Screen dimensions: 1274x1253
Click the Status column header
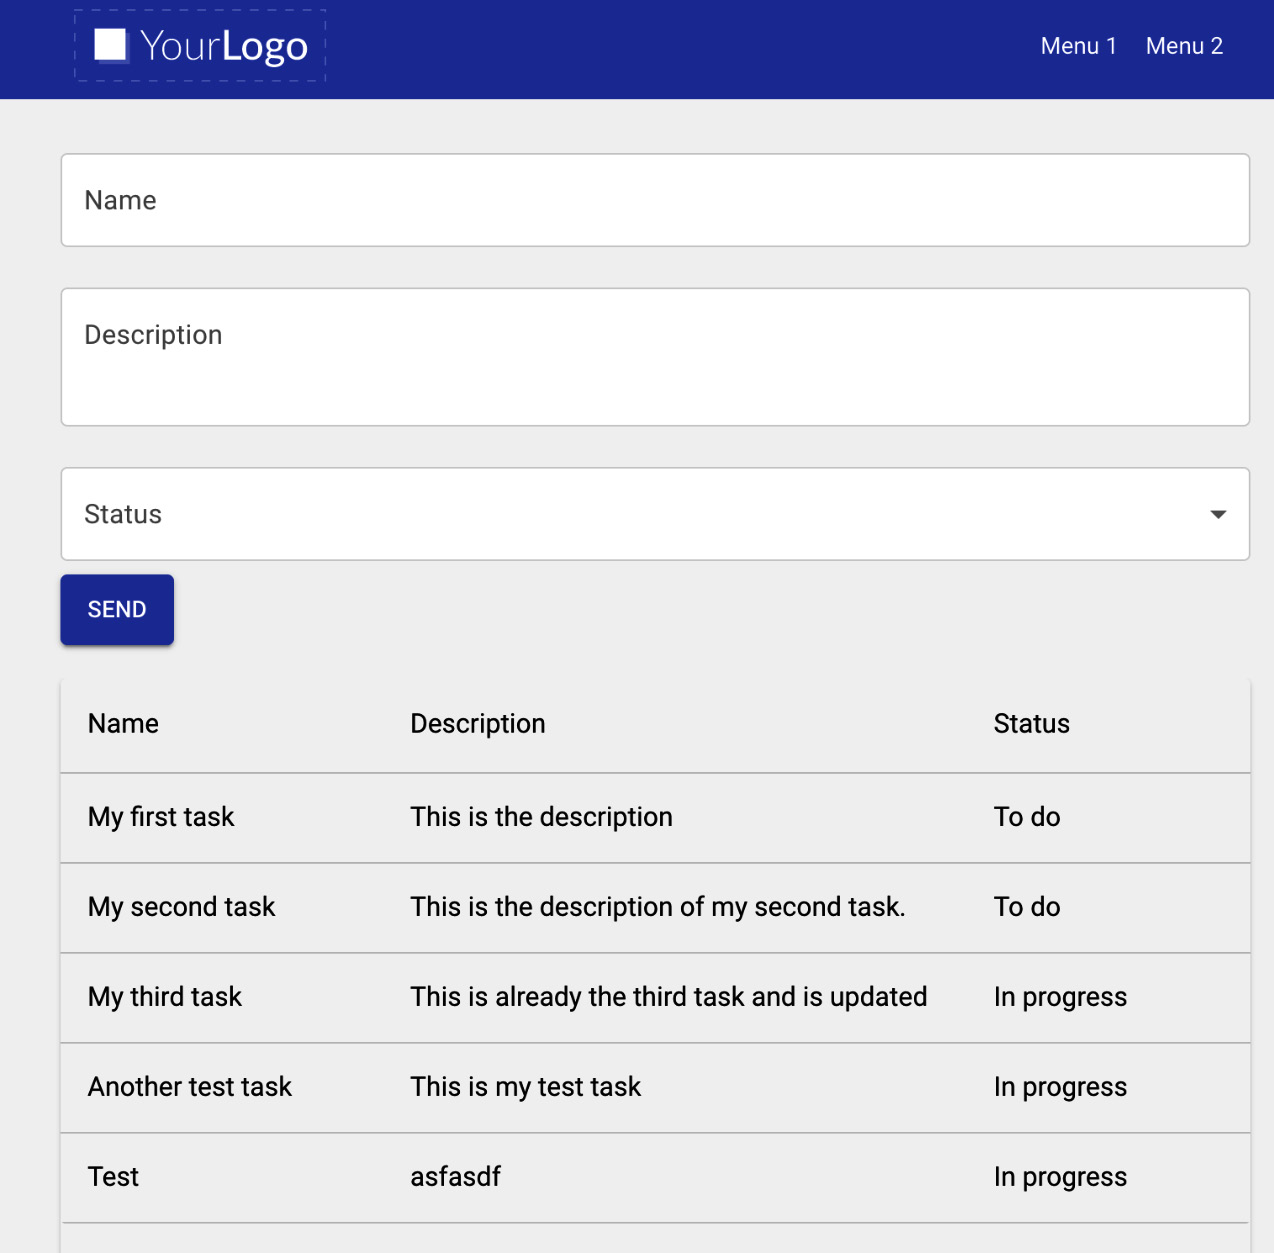point(1032,724)
